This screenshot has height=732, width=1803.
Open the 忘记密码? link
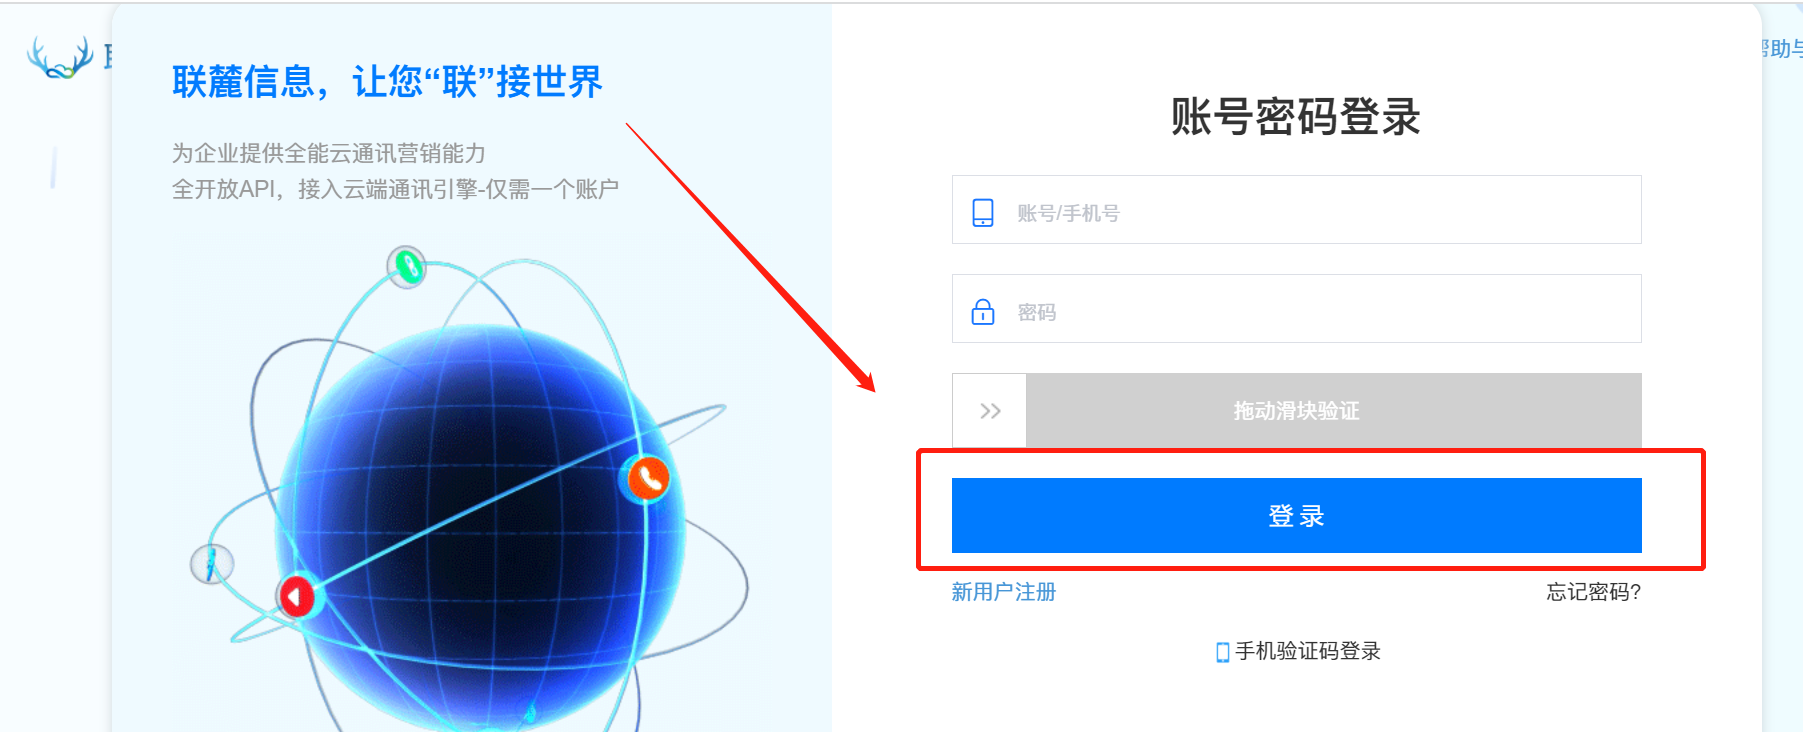(x=1593, y=592)
